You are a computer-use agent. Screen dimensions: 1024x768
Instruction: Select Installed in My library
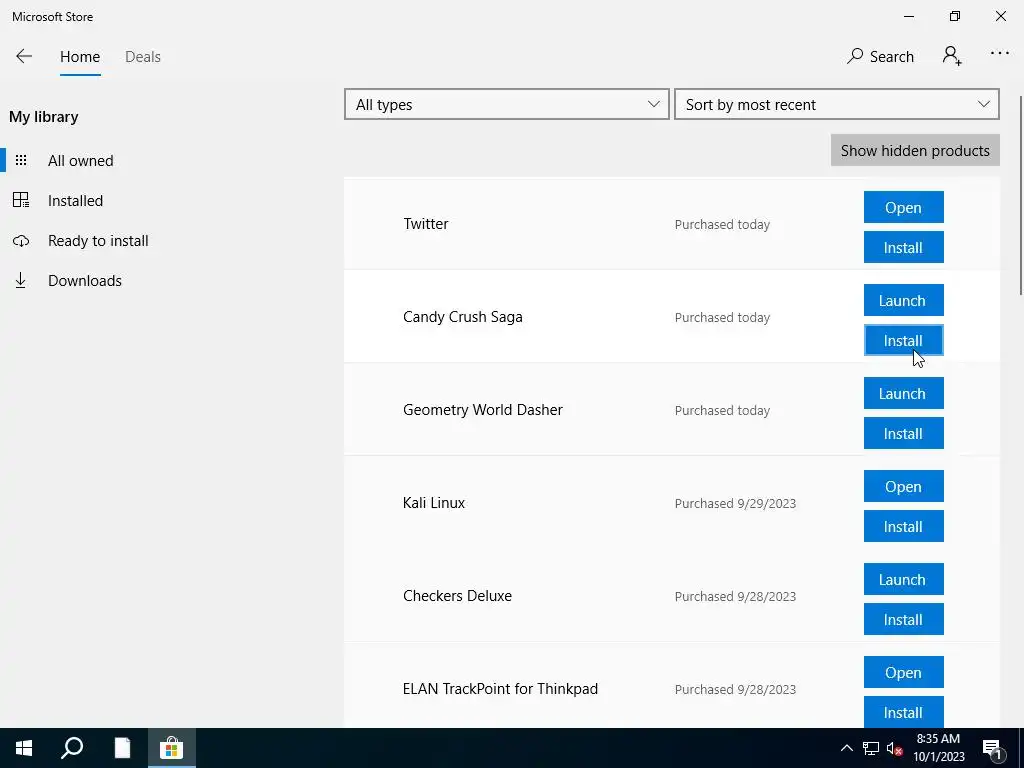(x=75, y=200)
